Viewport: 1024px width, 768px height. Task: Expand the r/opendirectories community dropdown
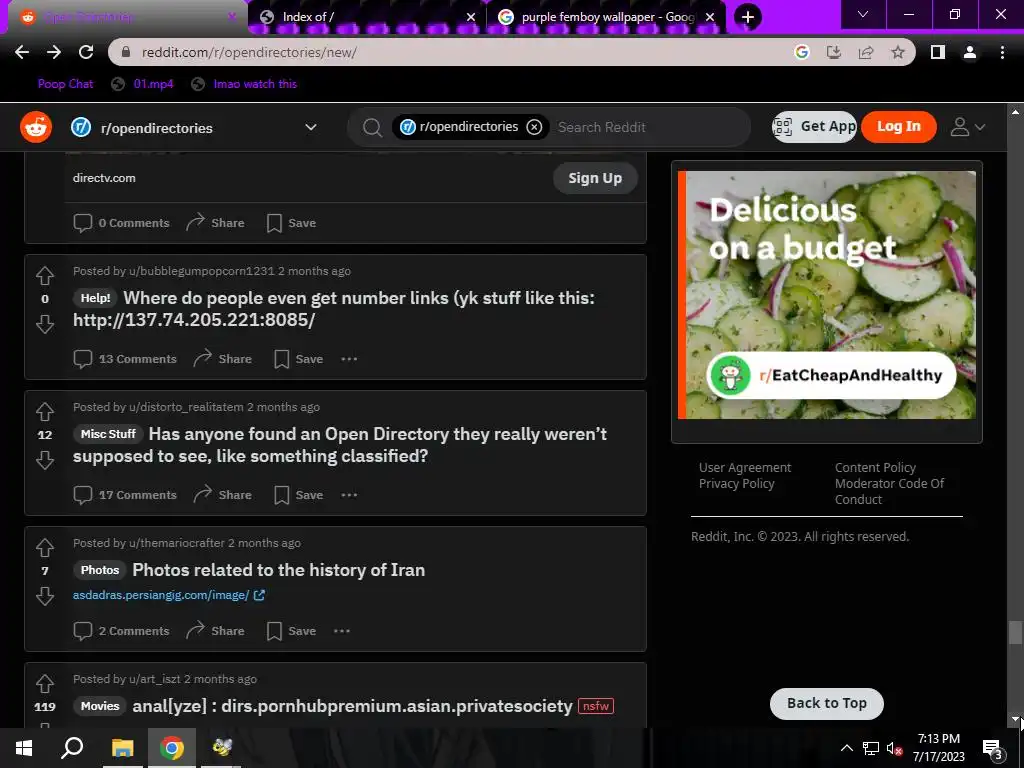311,127
